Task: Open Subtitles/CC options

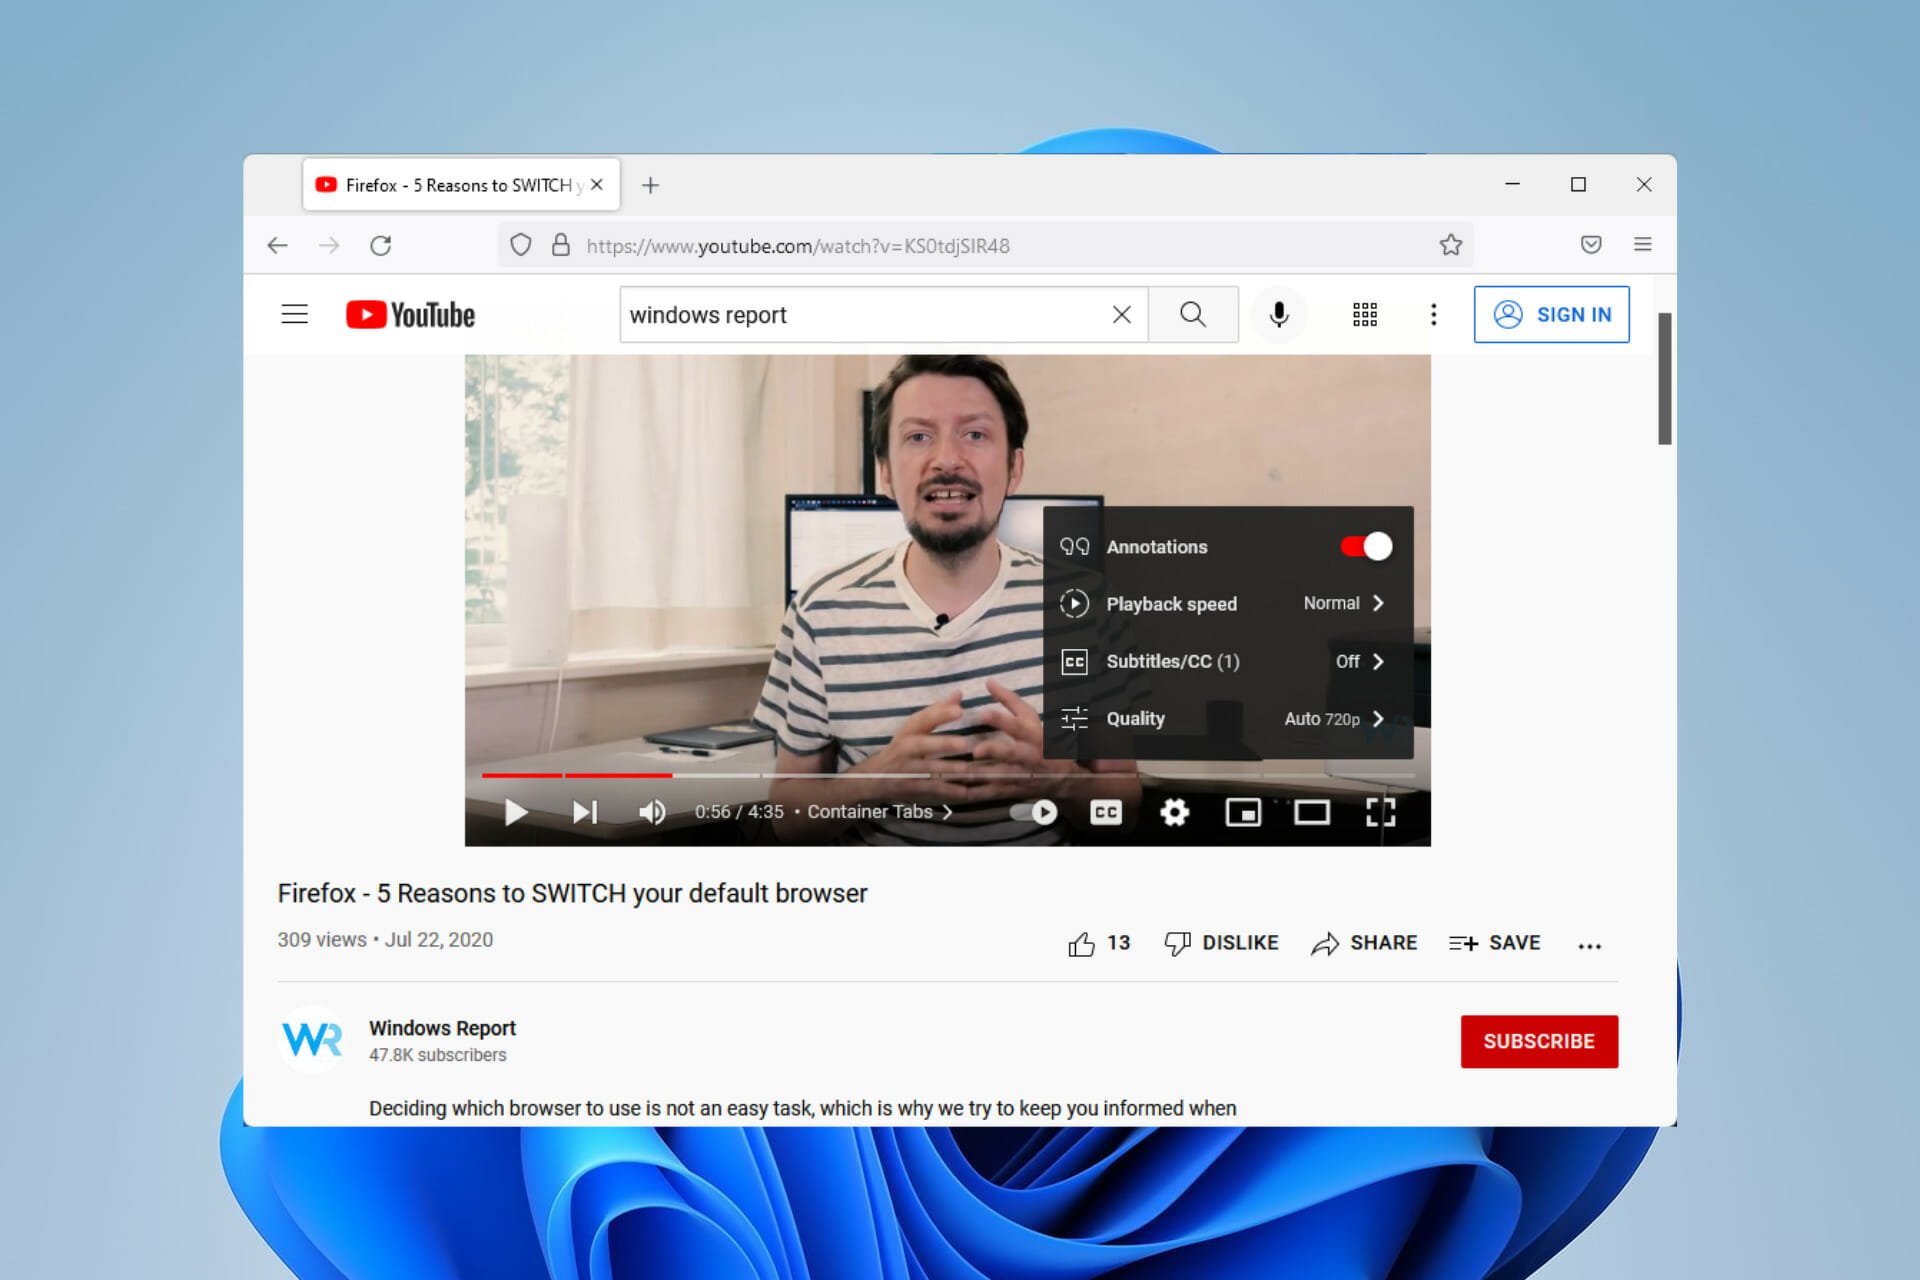Action: (1227, 661)
